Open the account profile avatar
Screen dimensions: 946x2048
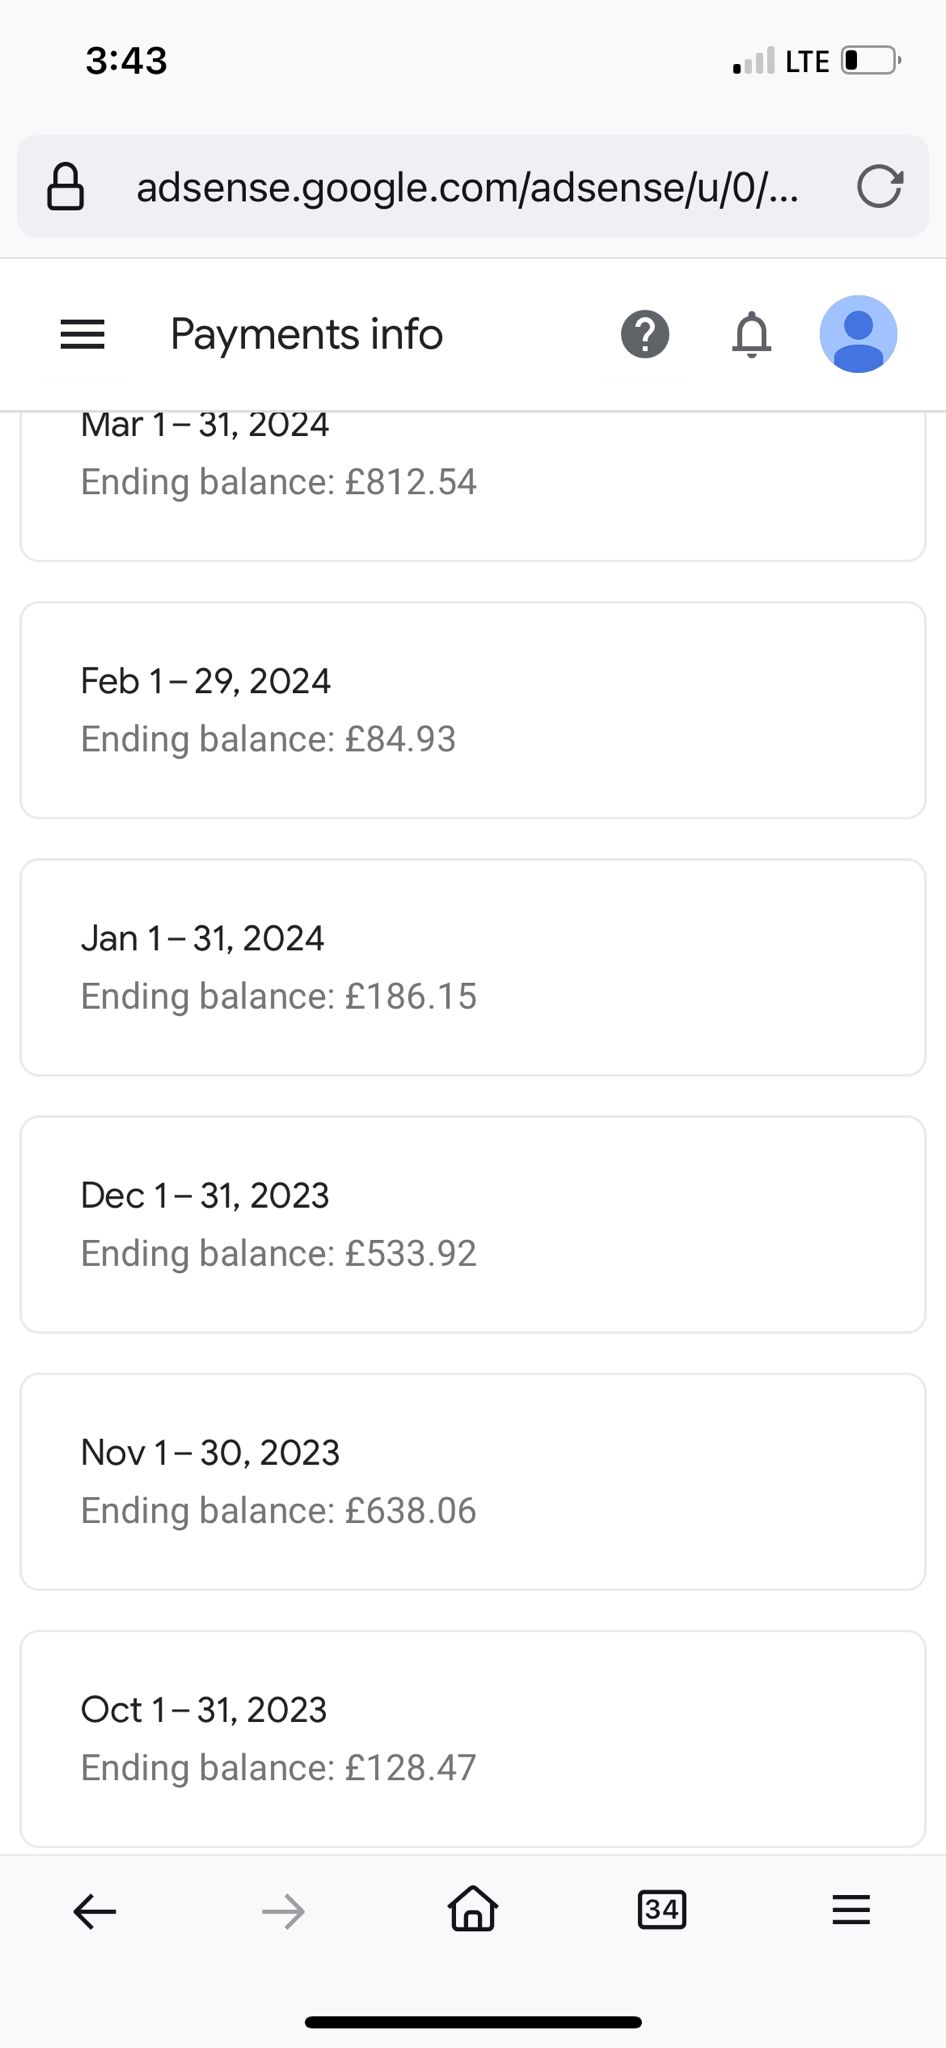pyautogui.click(x=858, y=334)
